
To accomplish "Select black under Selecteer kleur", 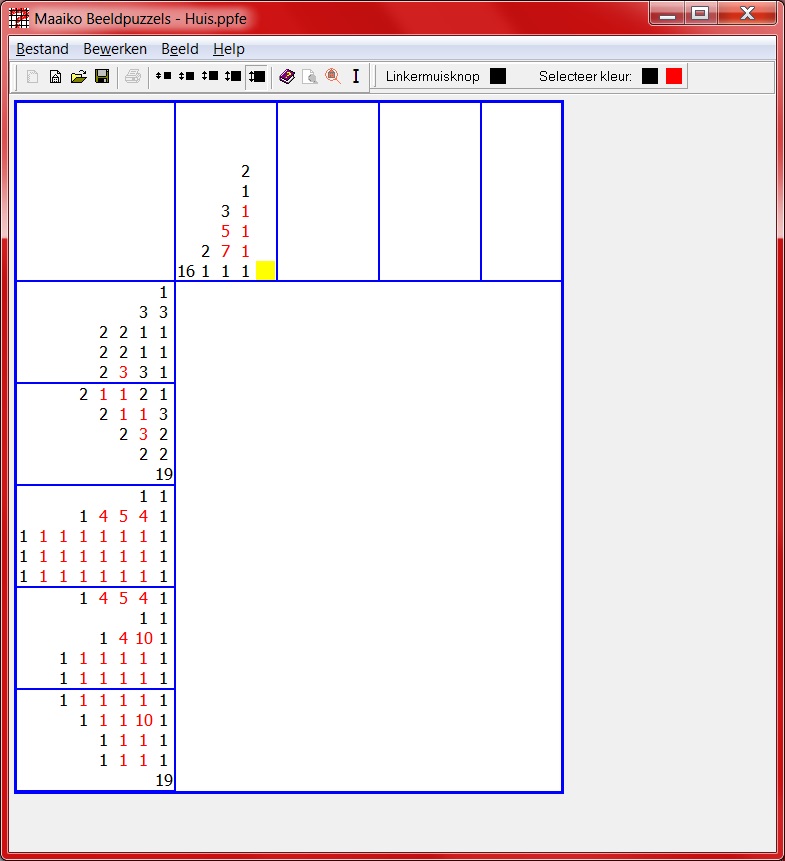I will (x=650, y=76).
